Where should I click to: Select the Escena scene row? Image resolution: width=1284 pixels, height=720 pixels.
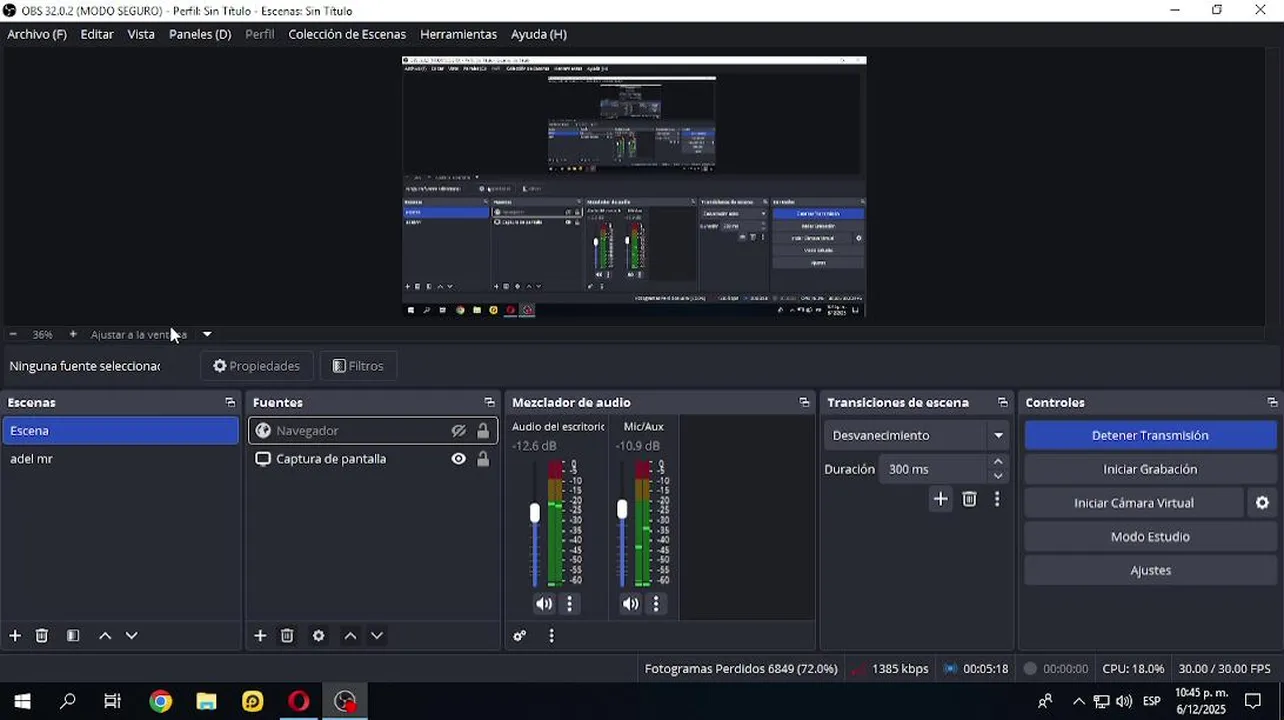(x=120, y=431)
